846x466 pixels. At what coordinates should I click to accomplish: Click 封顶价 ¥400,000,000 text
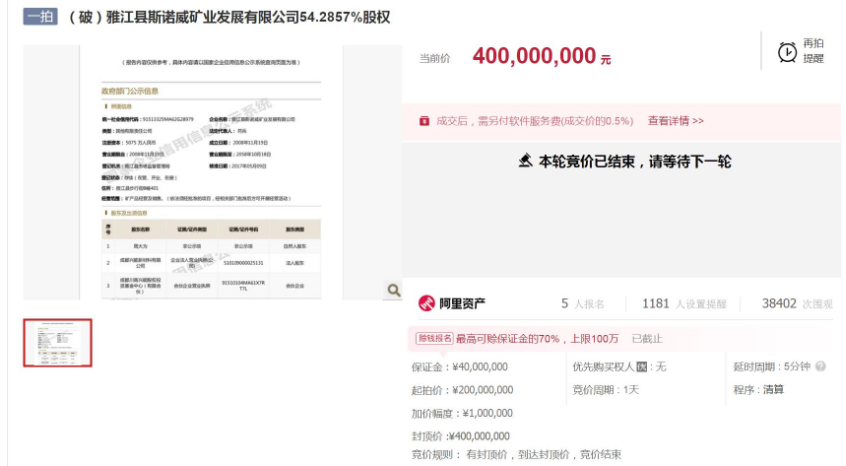coord(460,436)
